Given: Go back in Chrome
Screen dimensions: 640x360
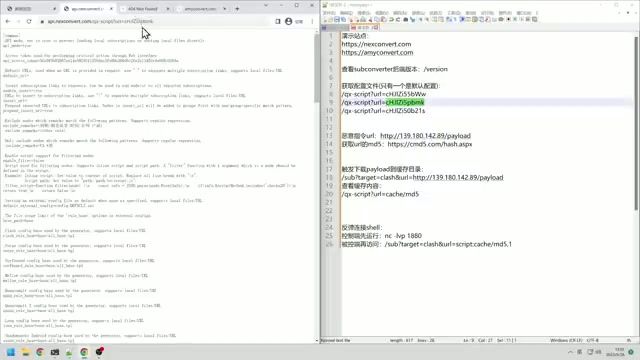Looking at the screenshot, I should [8, 21].
